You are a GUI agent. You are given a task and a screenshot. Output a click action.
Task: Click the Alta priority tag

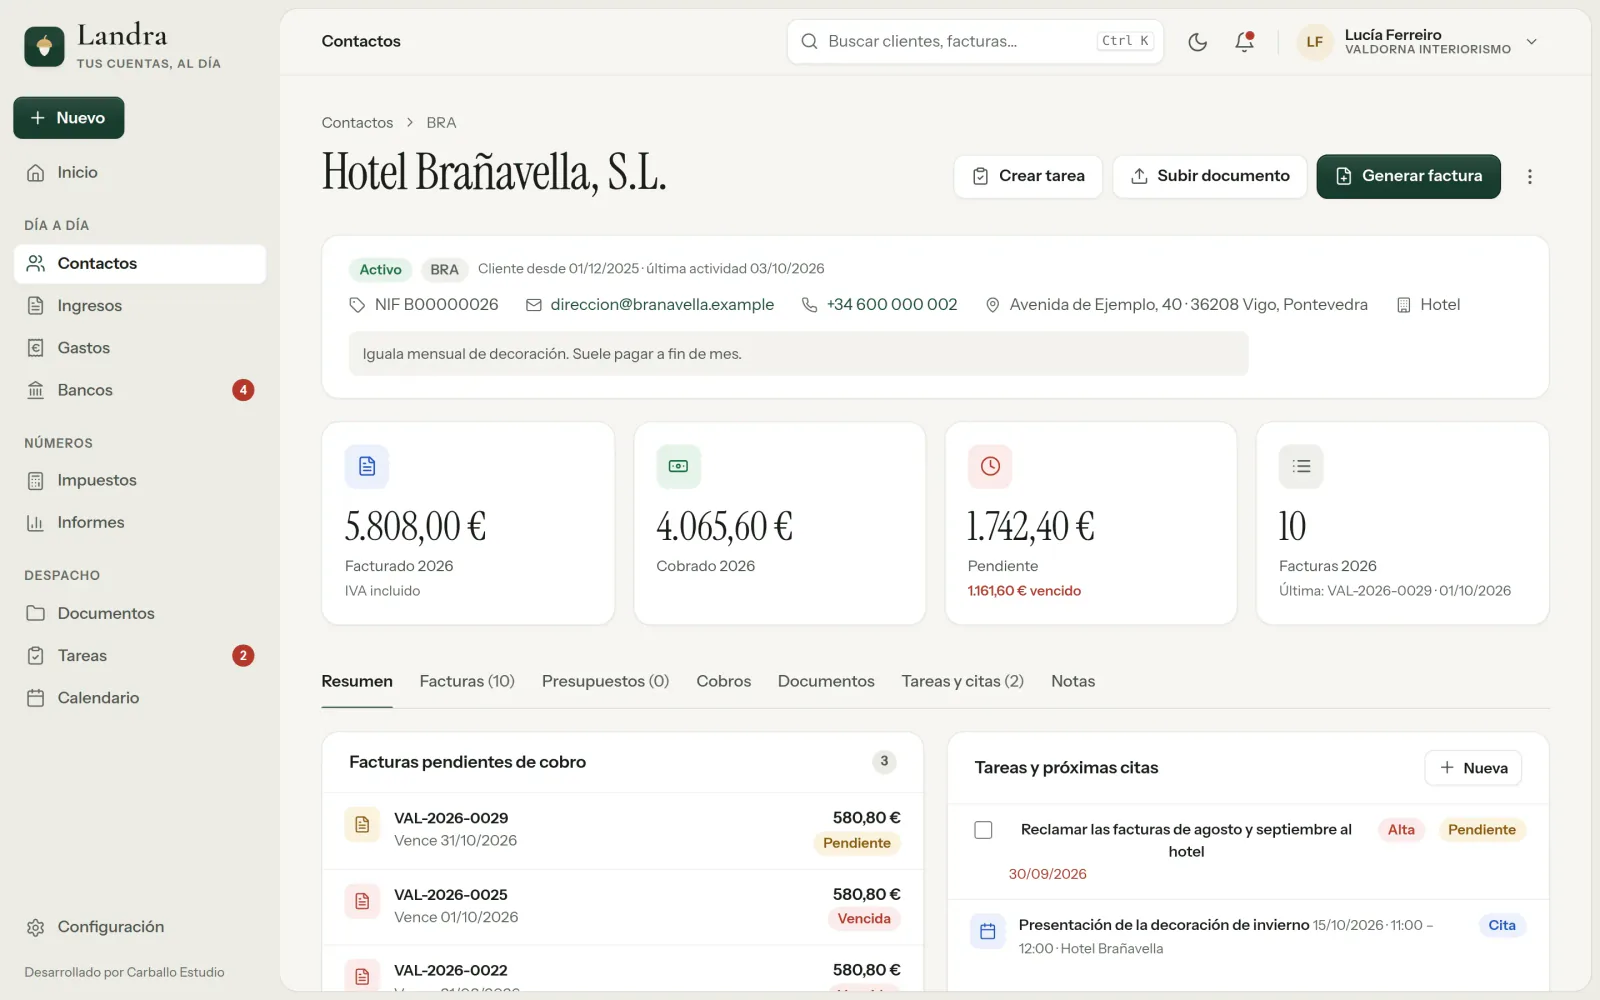click(1401, 830)
